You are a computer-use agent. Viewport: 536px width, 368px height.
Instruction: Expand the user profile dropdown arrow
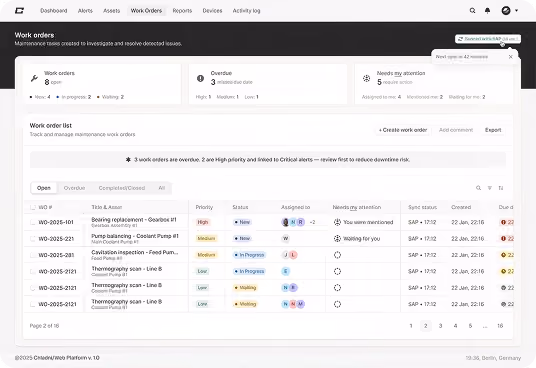point(517,11)
